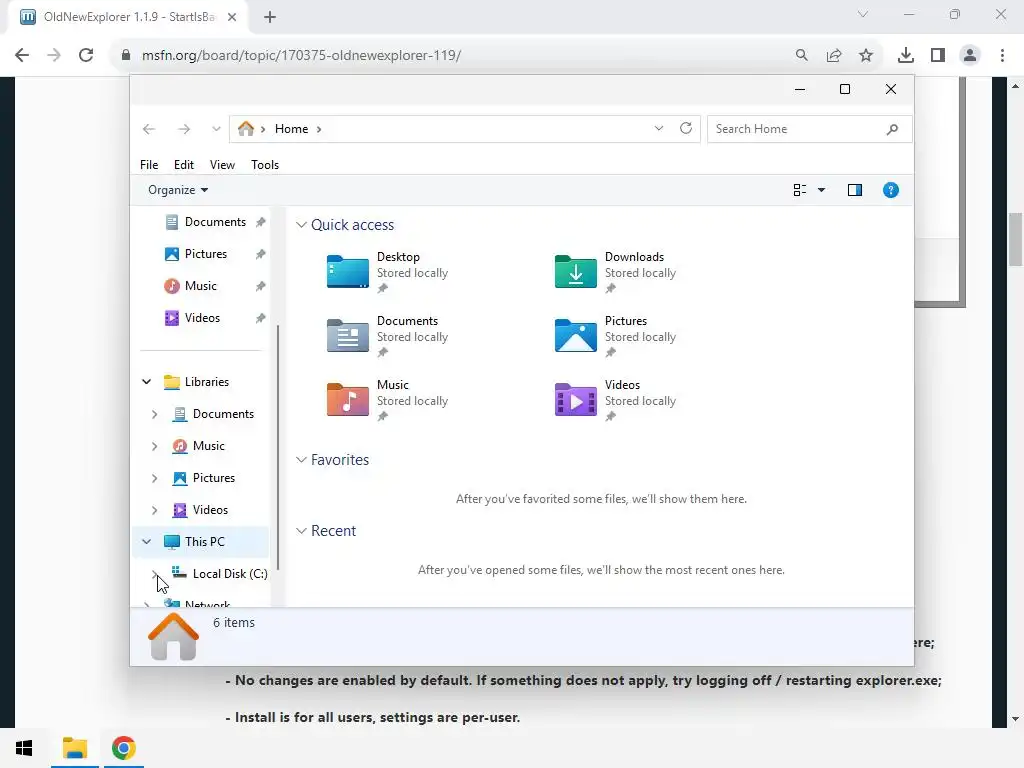The width and height of the screenshot is (1024, 768).
Task: Click the share page icon in address bar
Action: point(834,56)
